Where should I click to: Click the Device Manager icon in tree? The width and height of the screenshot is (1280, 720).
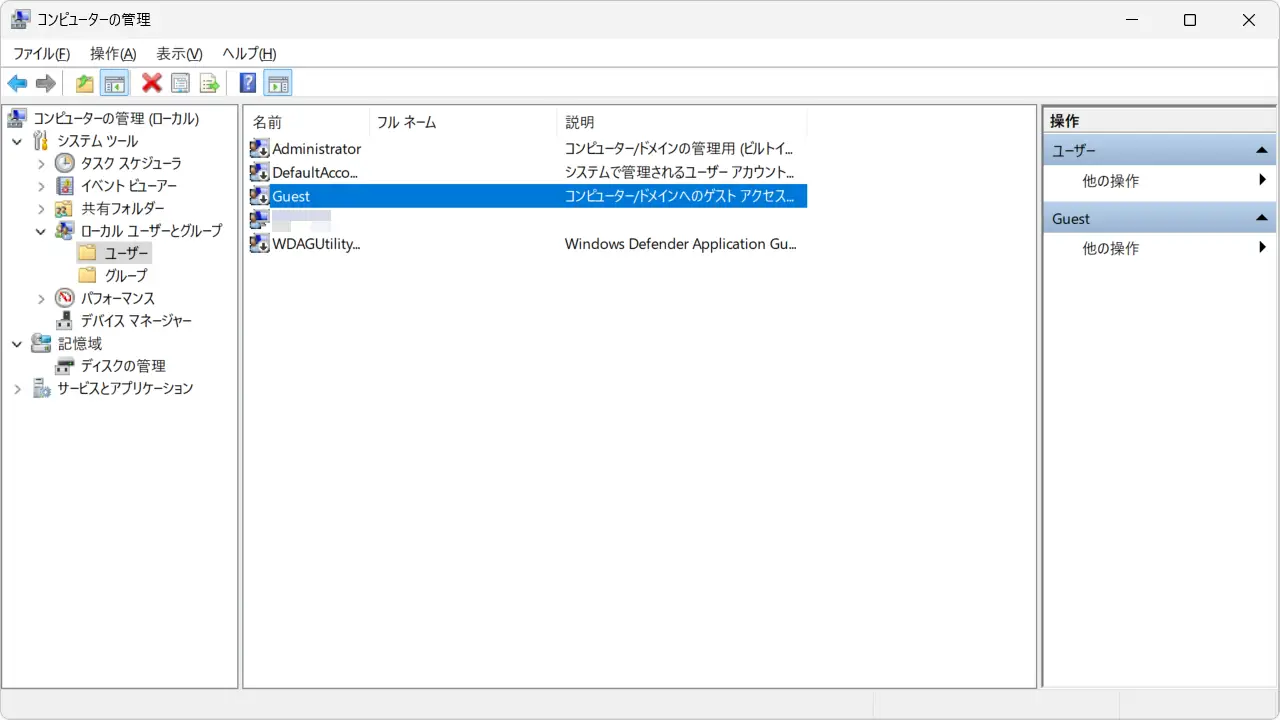65,321
